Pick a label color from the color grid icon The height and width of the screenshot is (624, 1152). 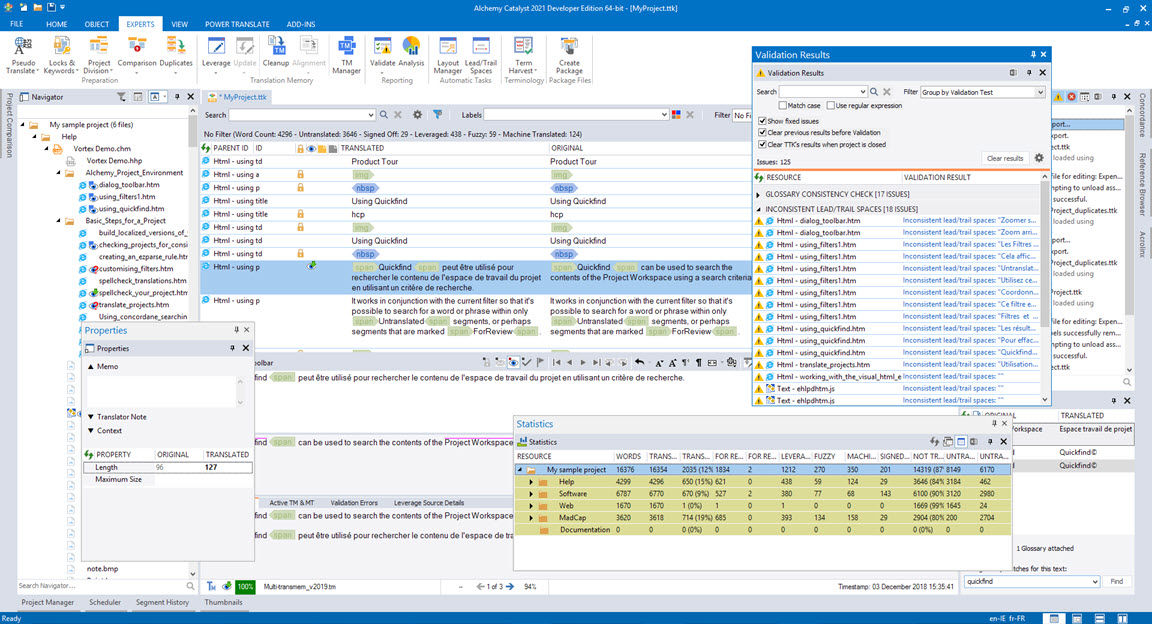coord(676,115)
